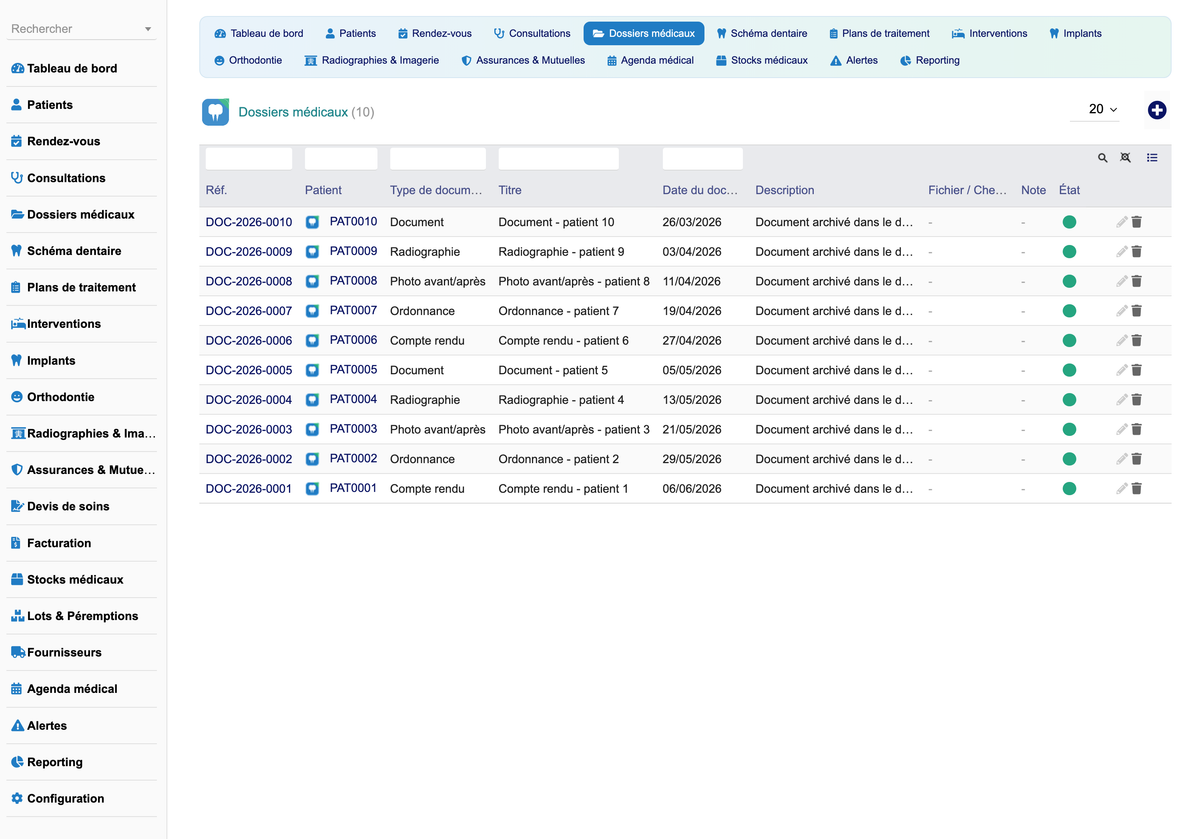Delete document DOC-2026-0003 with trash icon
Image resolution: width=1200 pixels, height=839 pixels.
click(1137, 430)
